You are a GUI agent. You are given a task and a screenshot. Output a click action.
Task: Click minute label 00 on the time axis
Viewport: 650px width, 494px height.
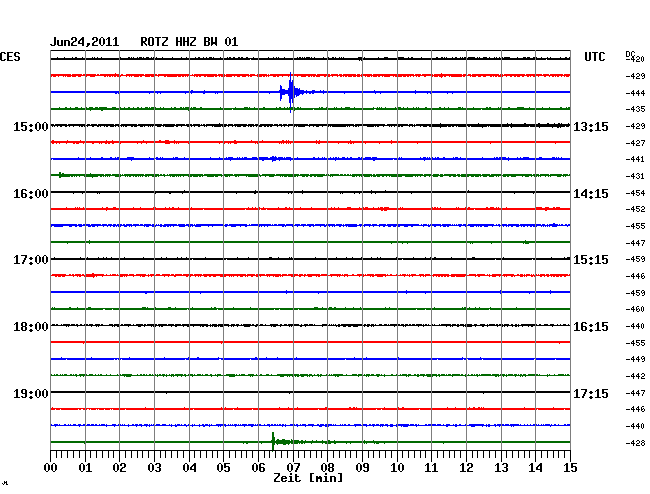tap(51, 468)
